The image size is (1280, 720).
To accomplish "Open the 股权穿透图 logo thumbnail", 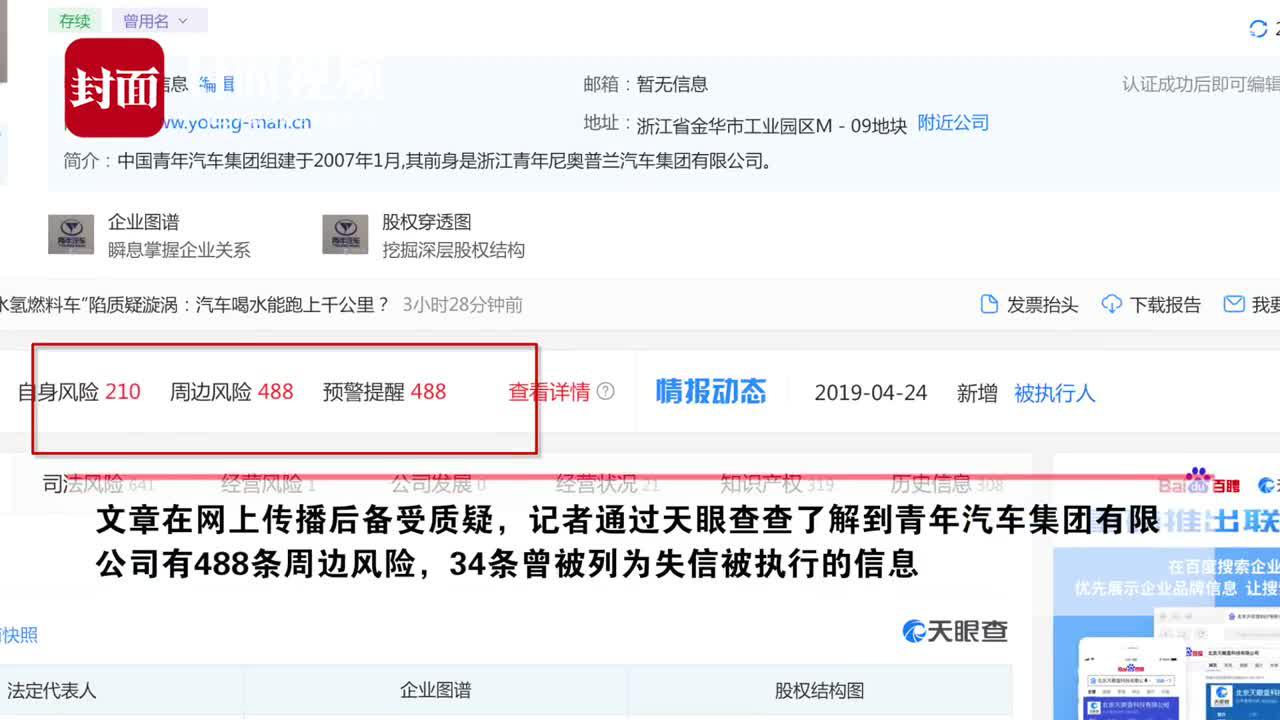I will click(345, 234).
